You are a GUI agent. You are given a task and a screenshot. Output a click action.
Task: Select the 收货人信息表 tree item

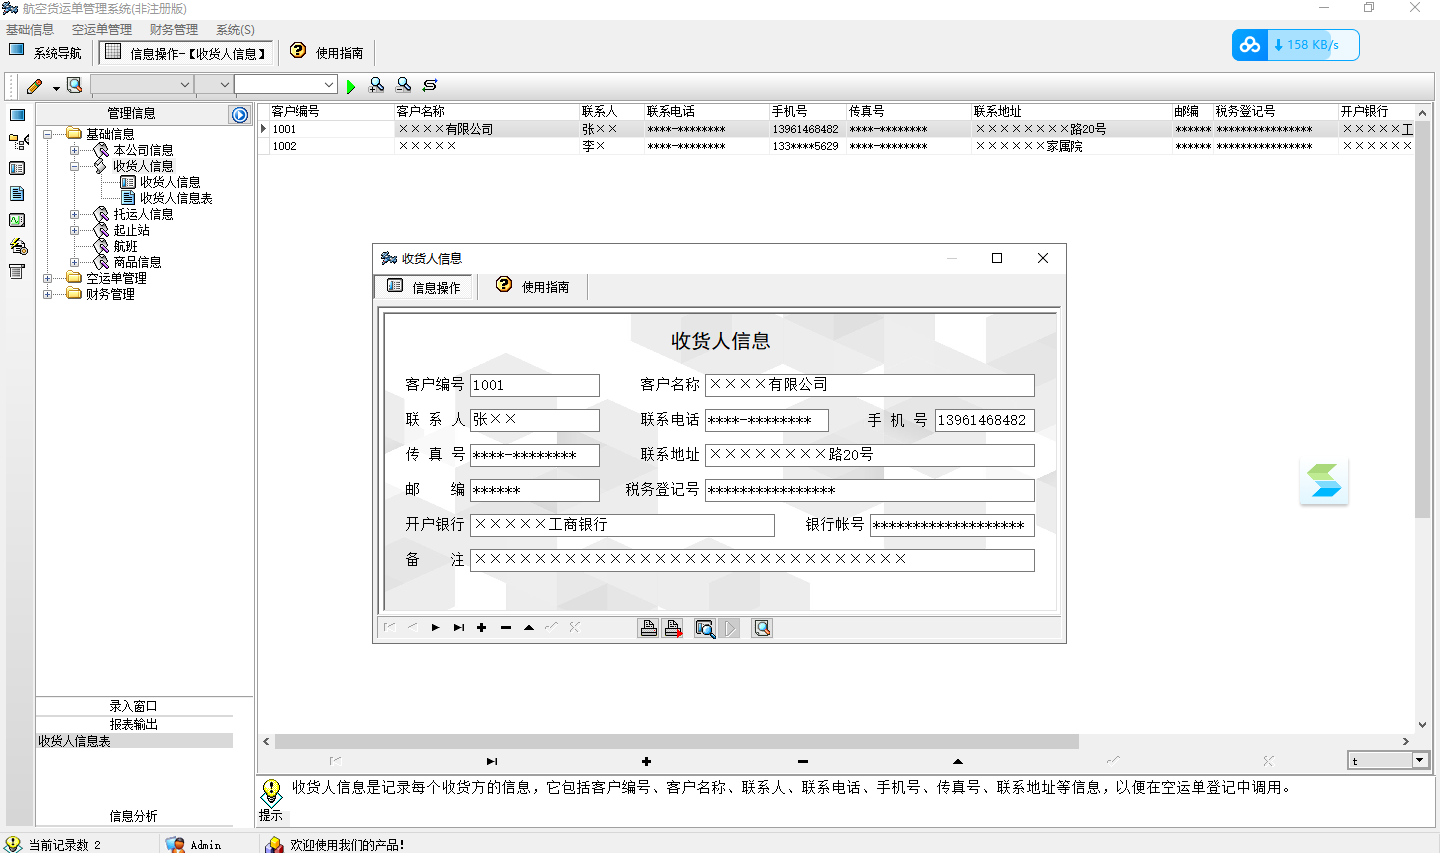tap(176, 198)
